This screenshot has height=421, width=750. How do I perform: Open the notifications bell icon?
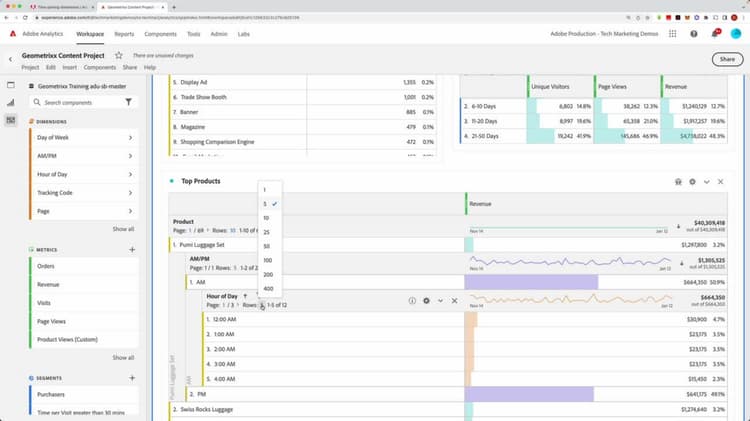click(715, 33)
